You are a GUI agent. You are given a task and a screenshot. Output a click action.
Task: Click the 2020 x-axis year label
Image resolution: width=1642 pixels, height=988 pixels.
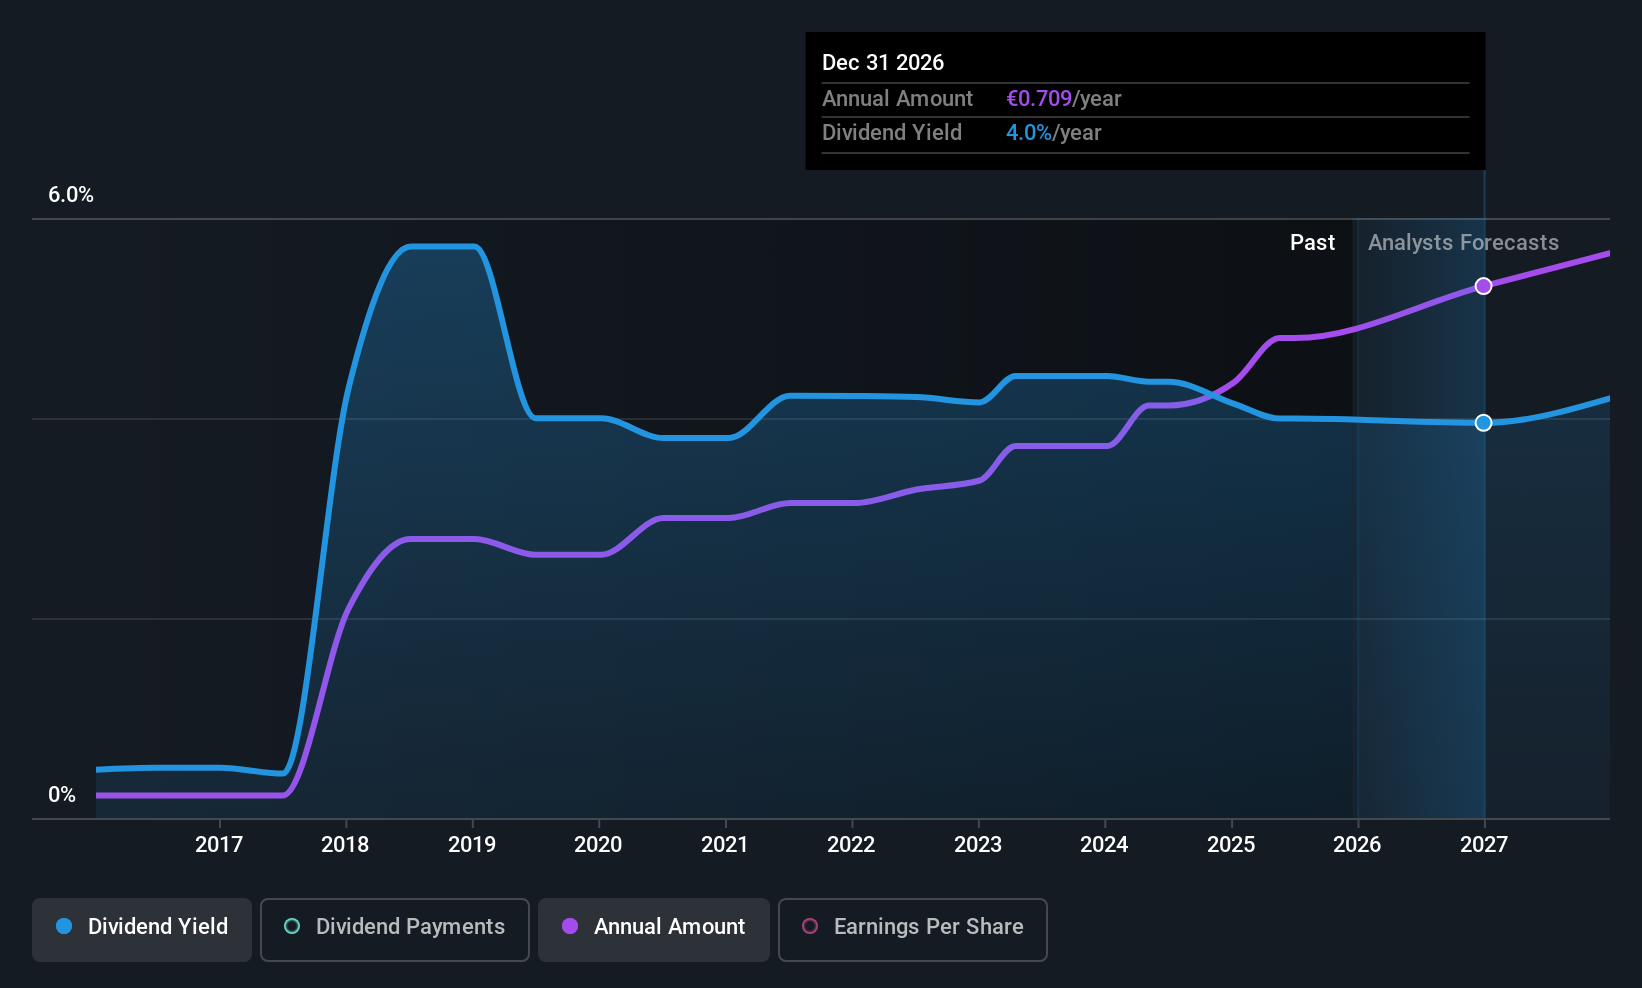pyautogui.click(x=598, y=845)
